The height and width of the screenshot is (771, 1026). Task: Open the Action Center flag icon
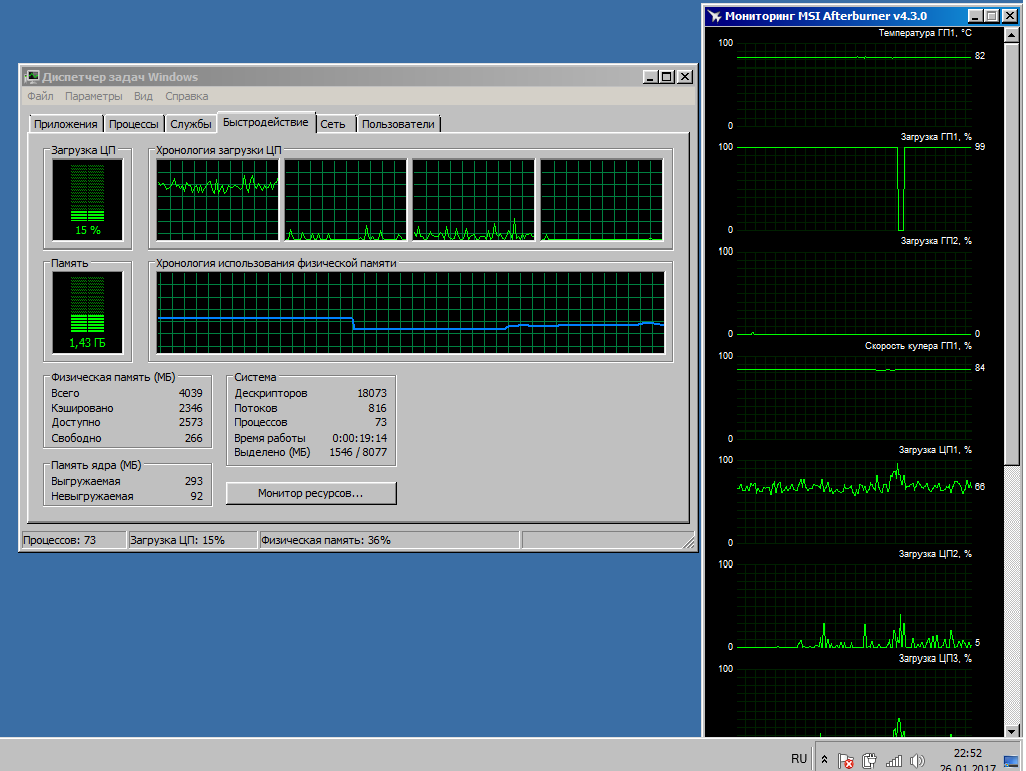[x=846, y=761]
